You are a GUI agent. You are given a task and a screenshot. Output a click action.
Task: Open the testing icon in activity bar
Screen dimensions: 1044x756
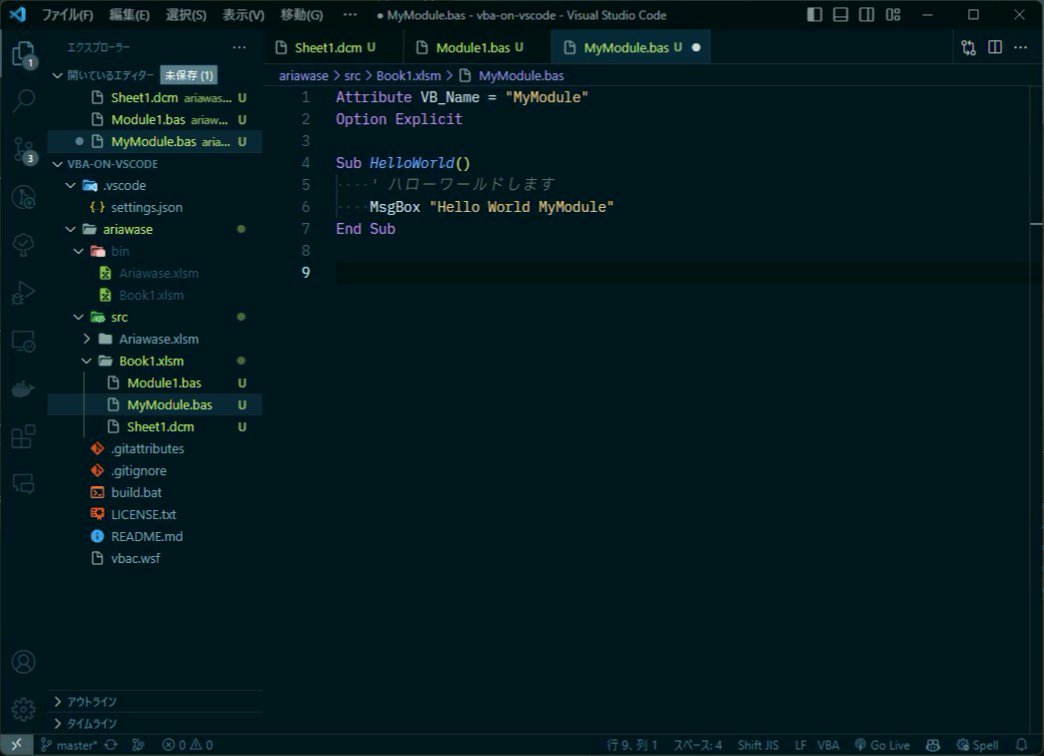(x=23, y=245)
